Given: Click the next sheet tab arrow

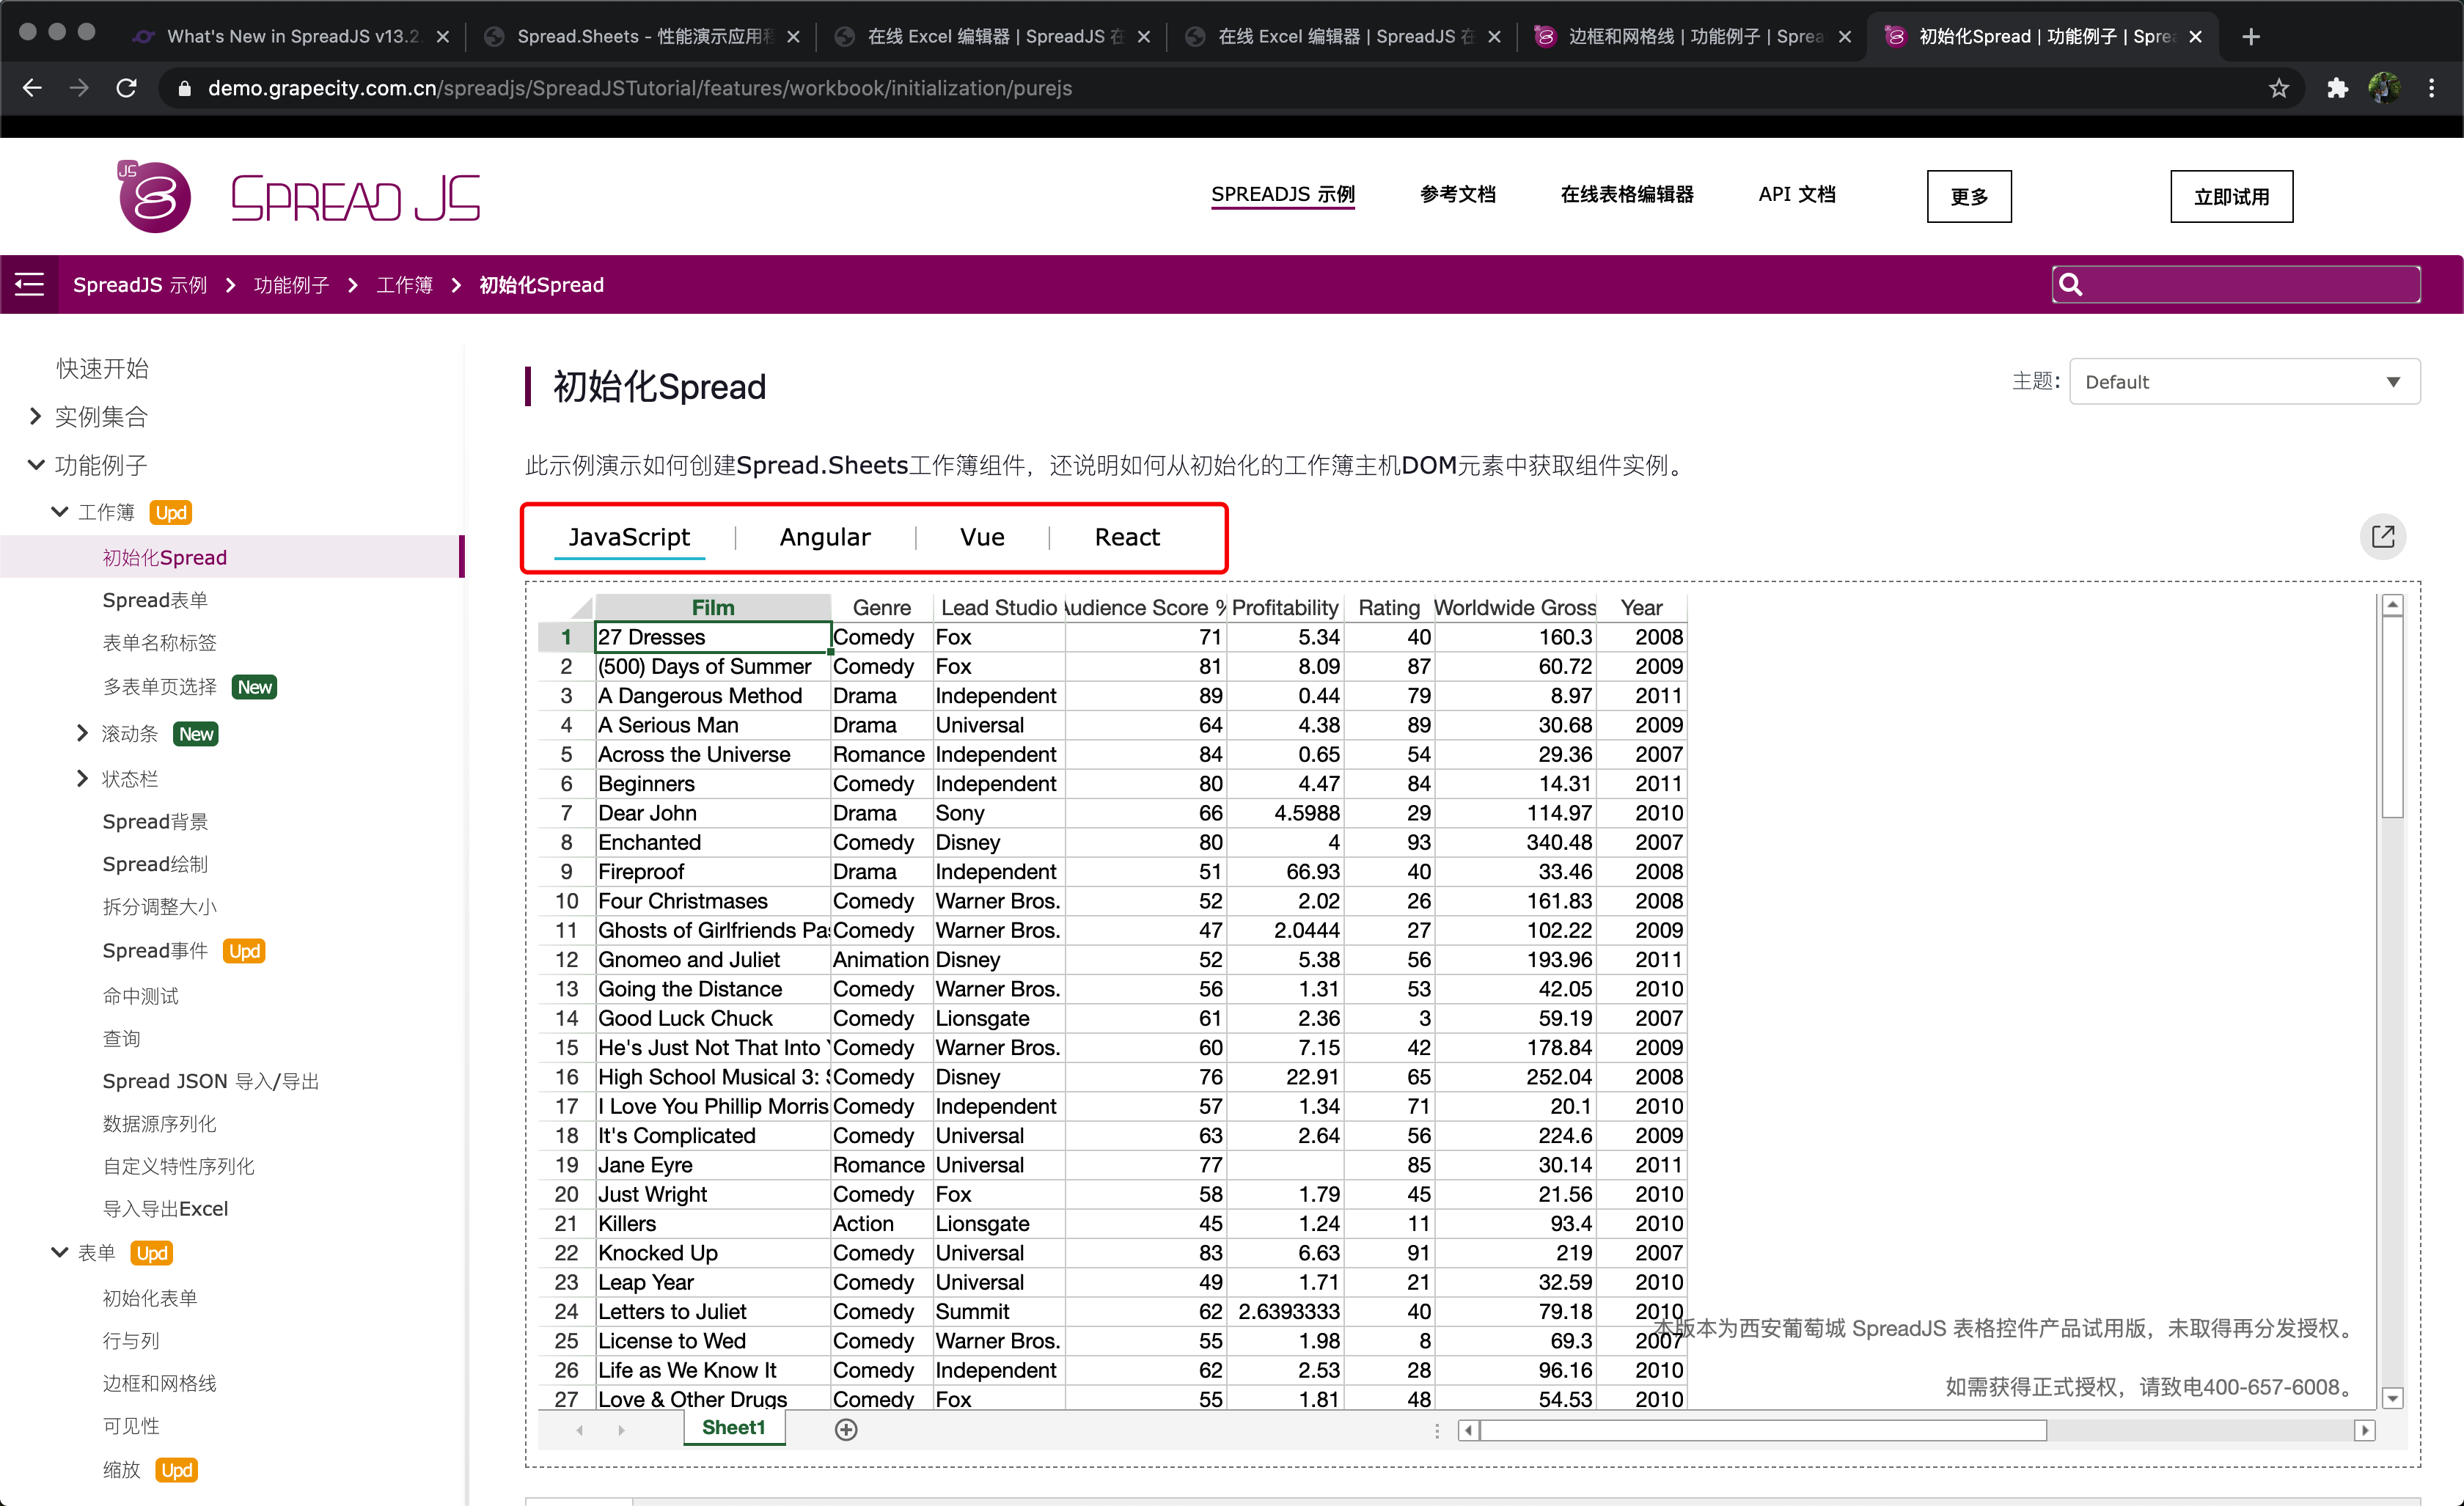Looking at the screenshot, I should [x=621, y=1430].
